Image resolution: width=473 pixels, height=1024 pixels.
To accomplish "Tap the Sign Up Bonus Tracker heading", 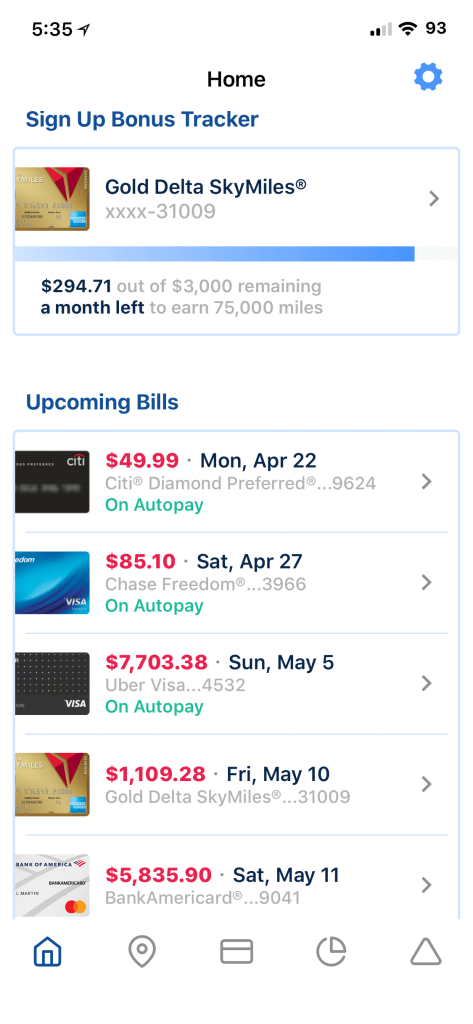I will pos(142,120).
